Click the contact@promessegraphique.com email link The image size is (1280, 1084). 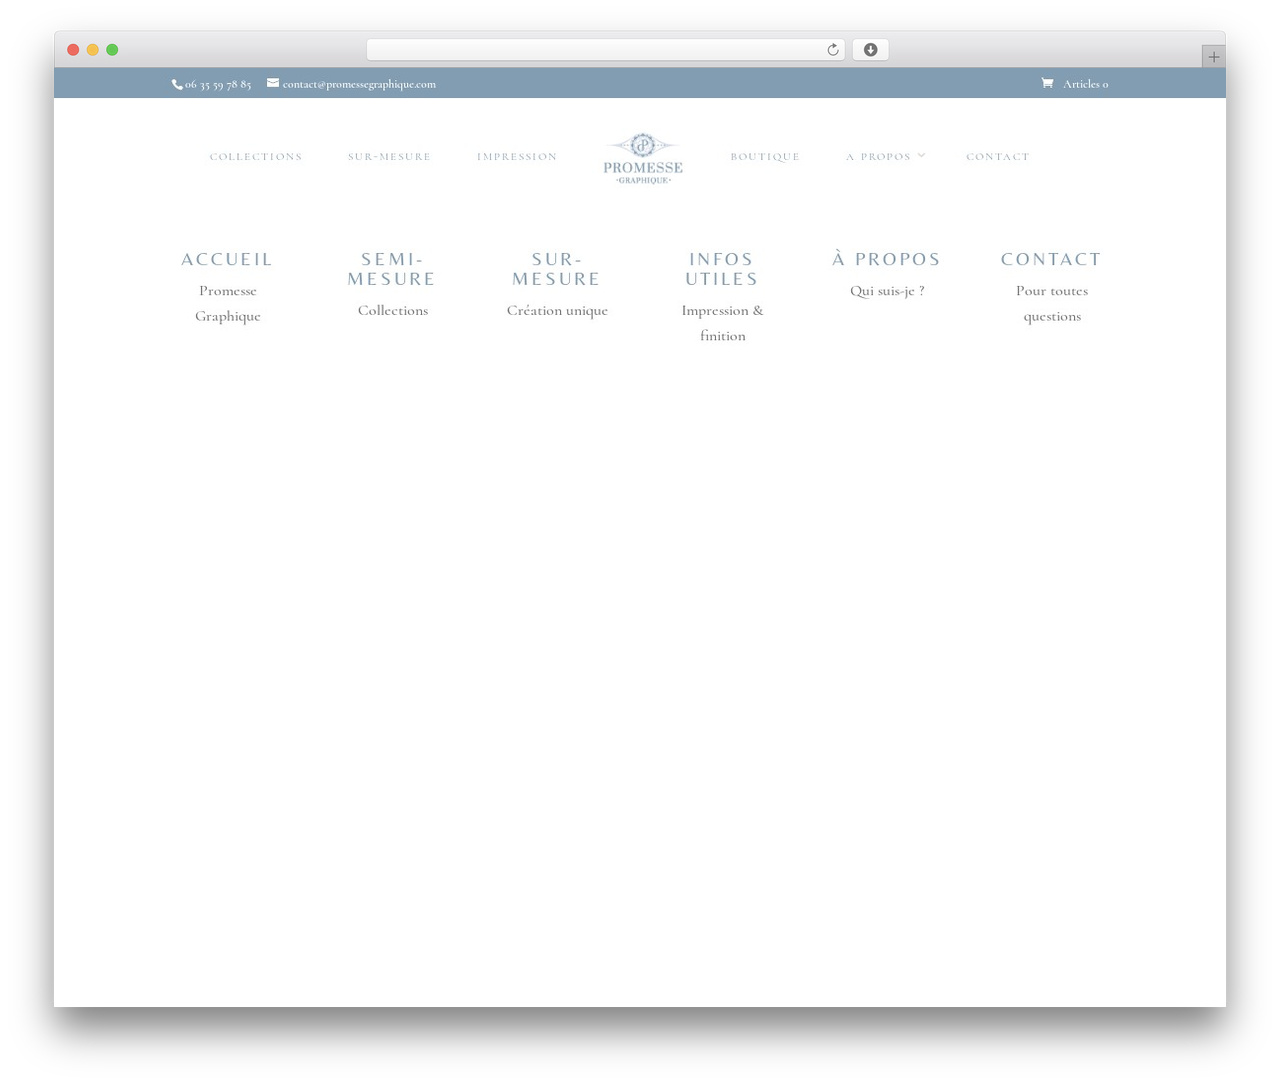click(359, 84)
